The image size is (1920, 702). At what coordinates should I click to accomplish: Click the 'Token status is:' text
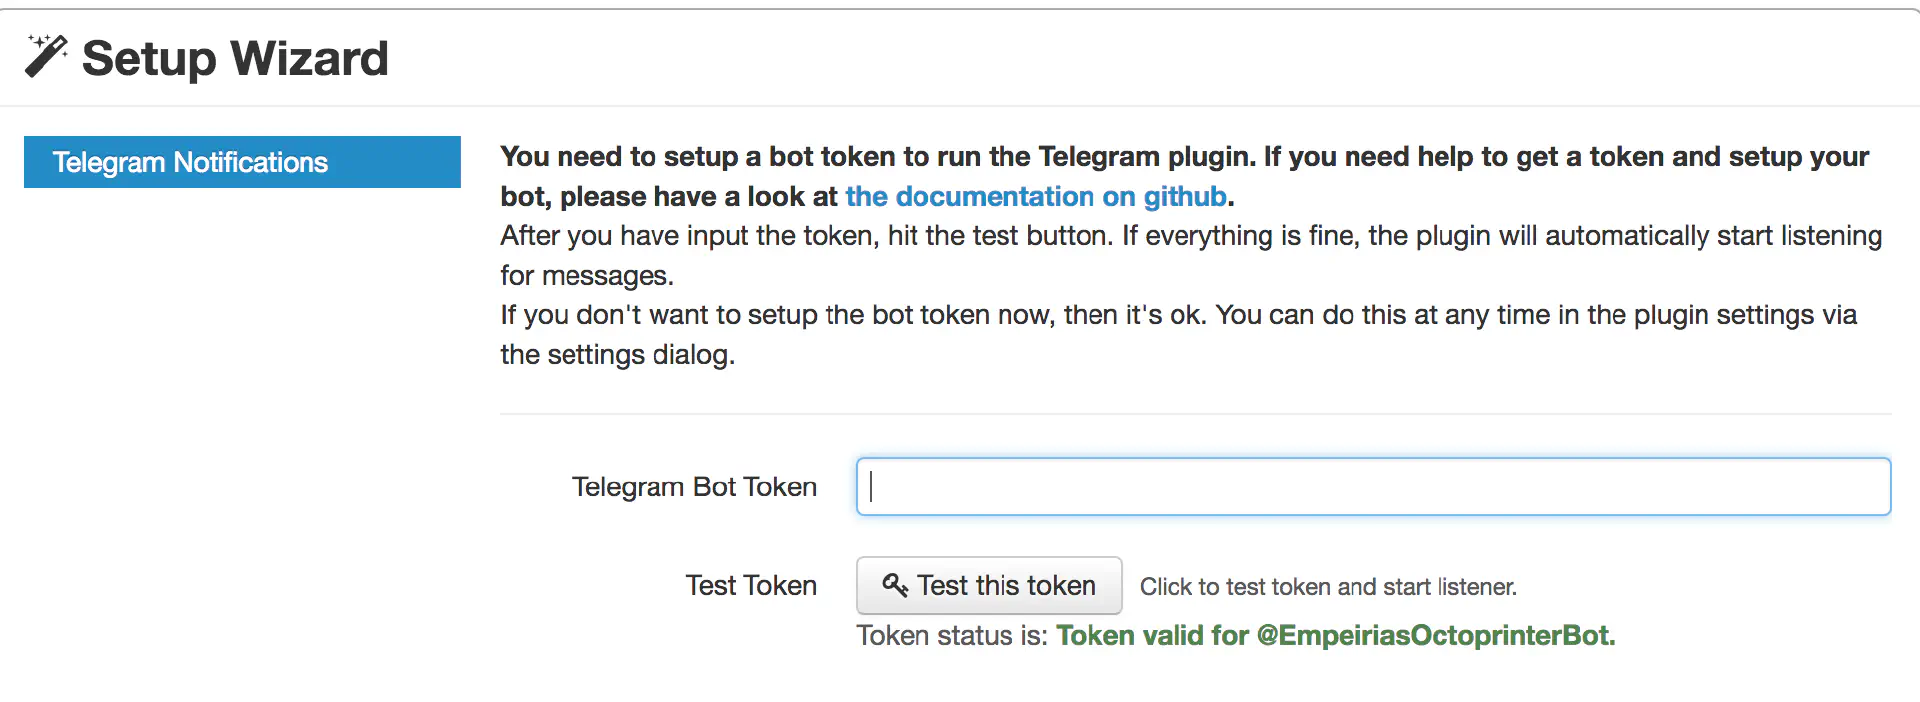(951, 636)
